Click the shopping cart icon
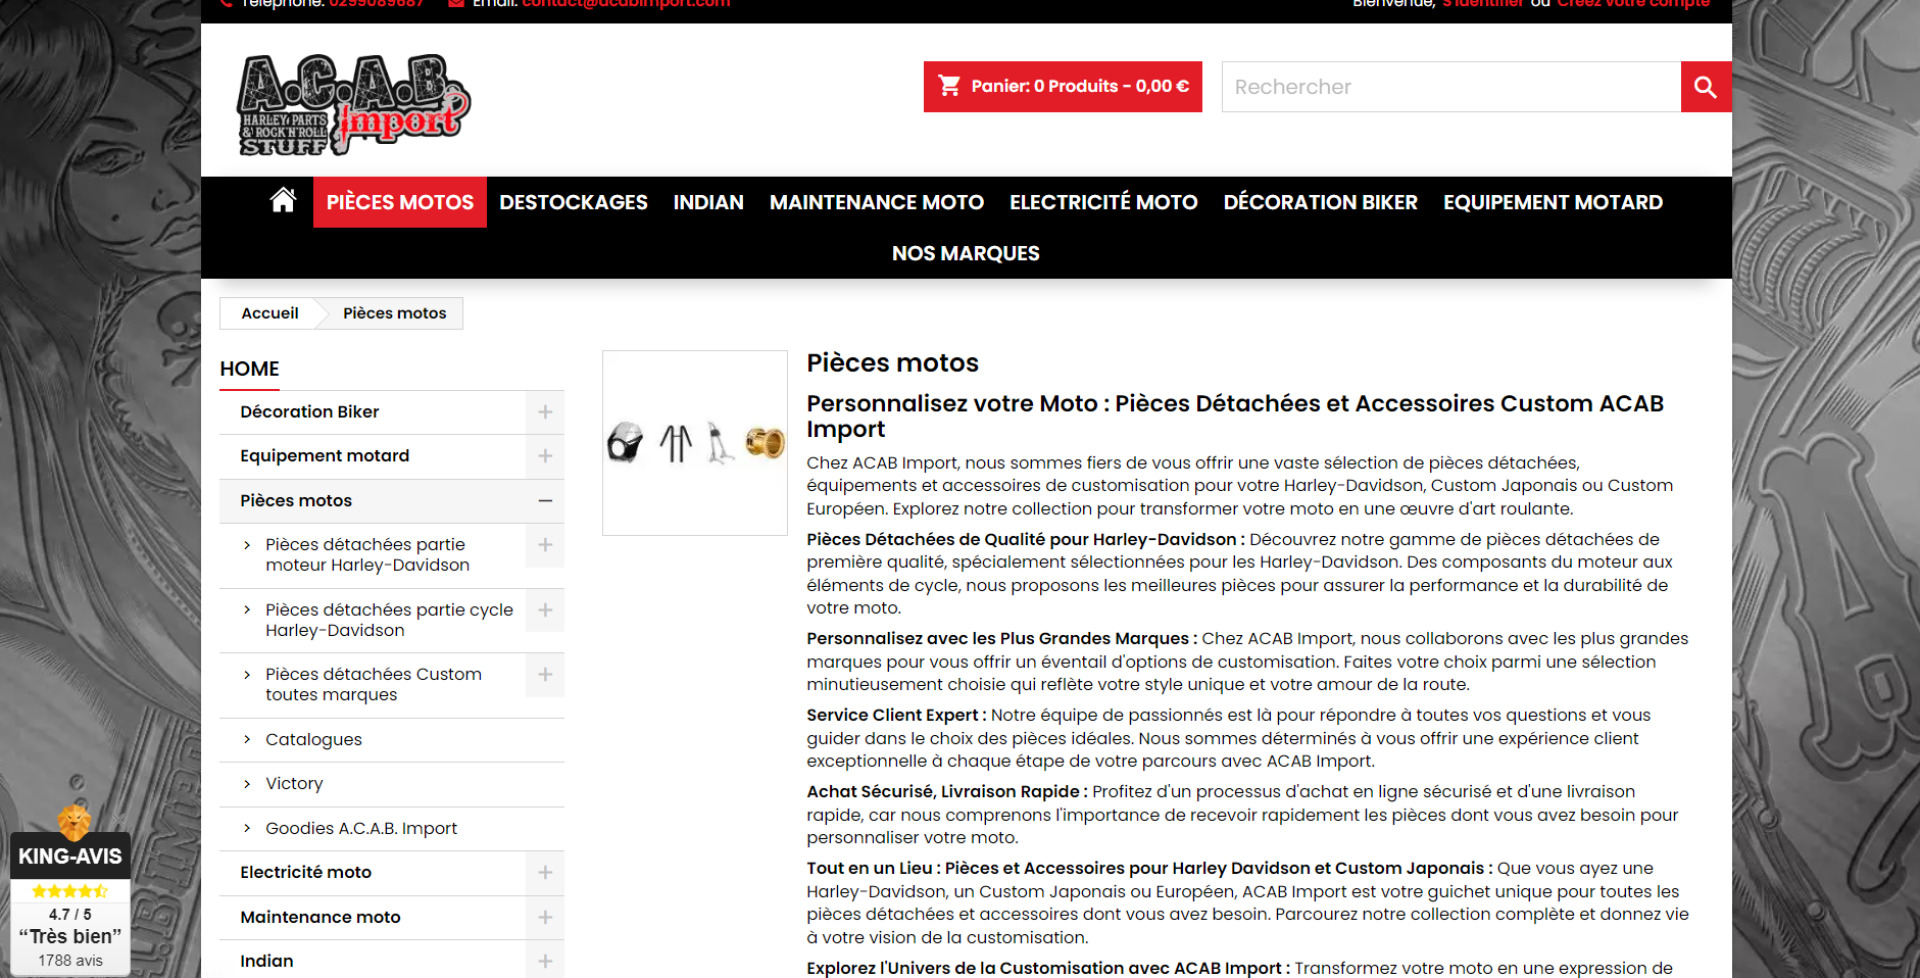 (x=949, y=86)
